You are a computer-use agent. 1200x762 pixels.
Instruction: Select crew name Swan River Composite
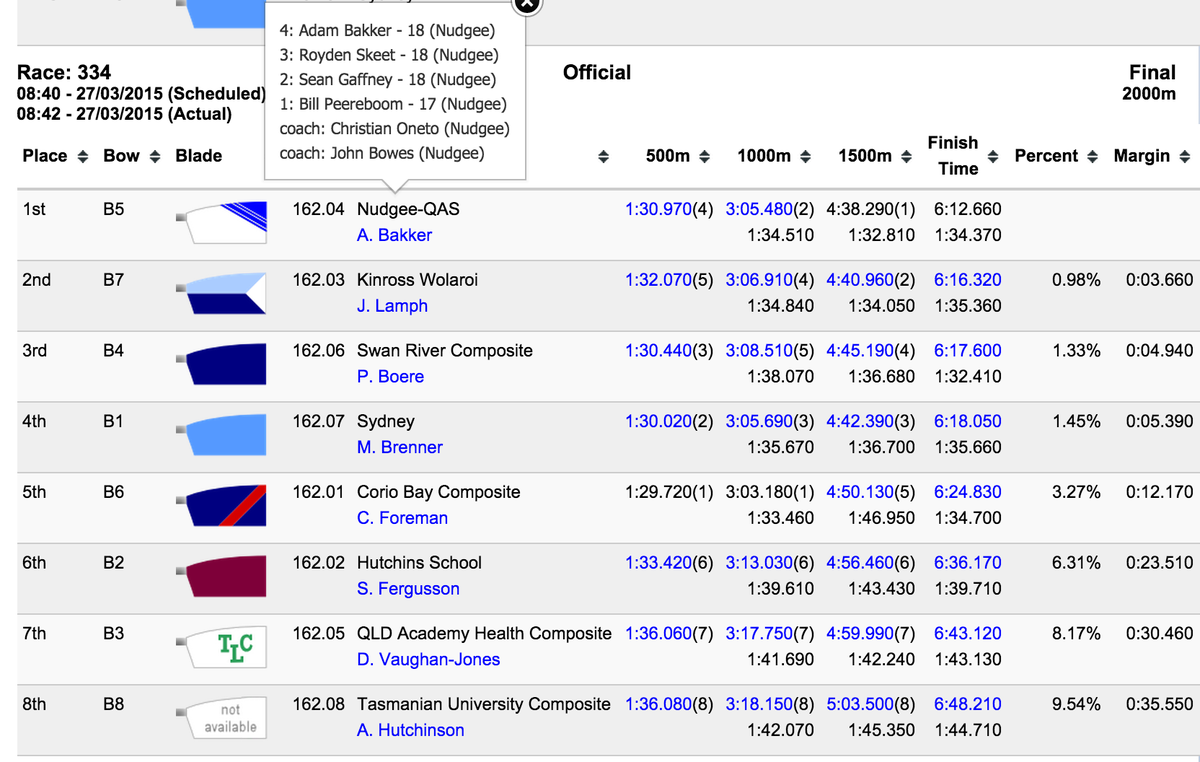click(445, 351)
